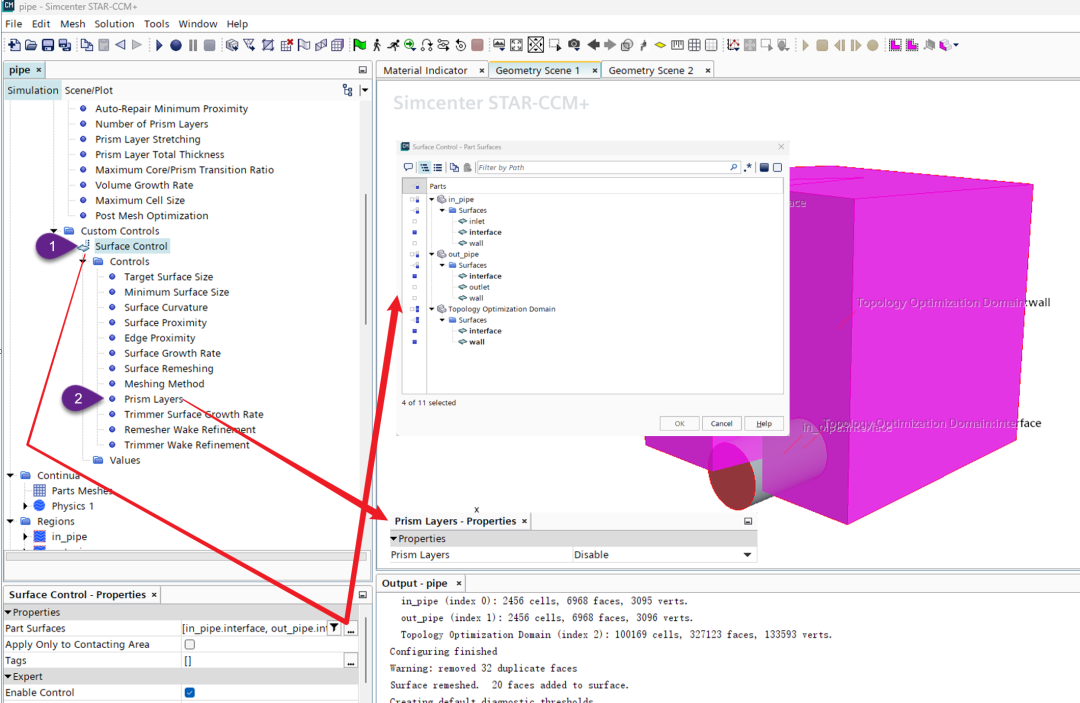Click the tree options icon beside Scene/Plot
1080x703 pixels.
[347, 90]
